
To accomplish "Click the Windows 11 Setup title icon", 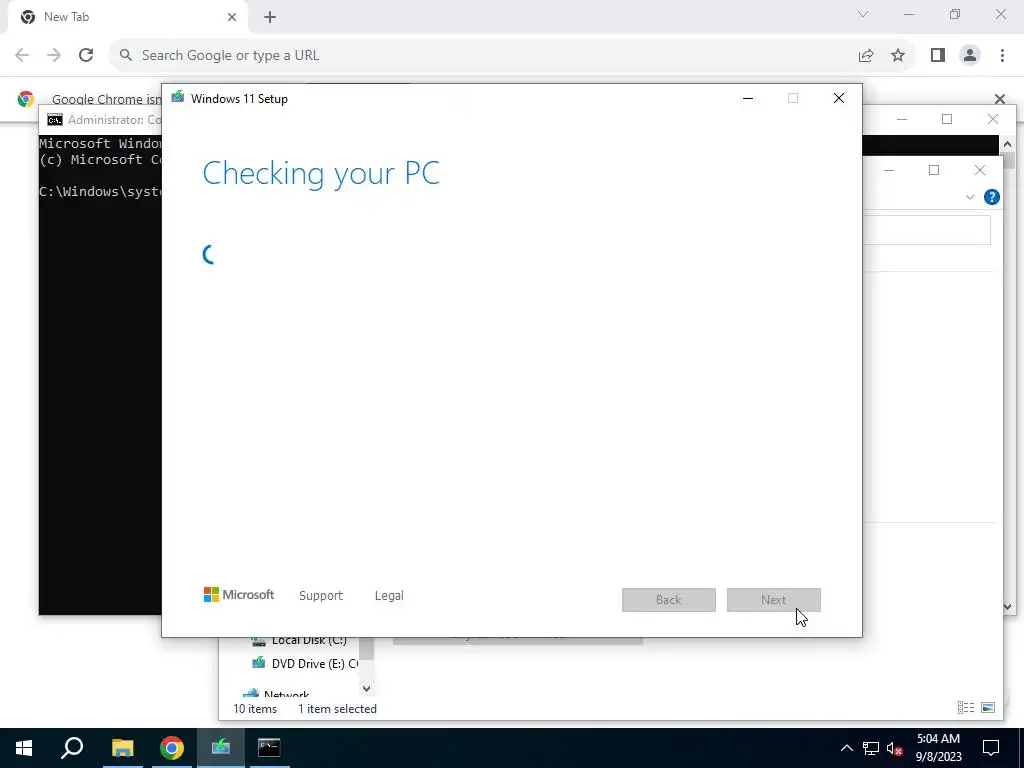I will click(178, 98).
